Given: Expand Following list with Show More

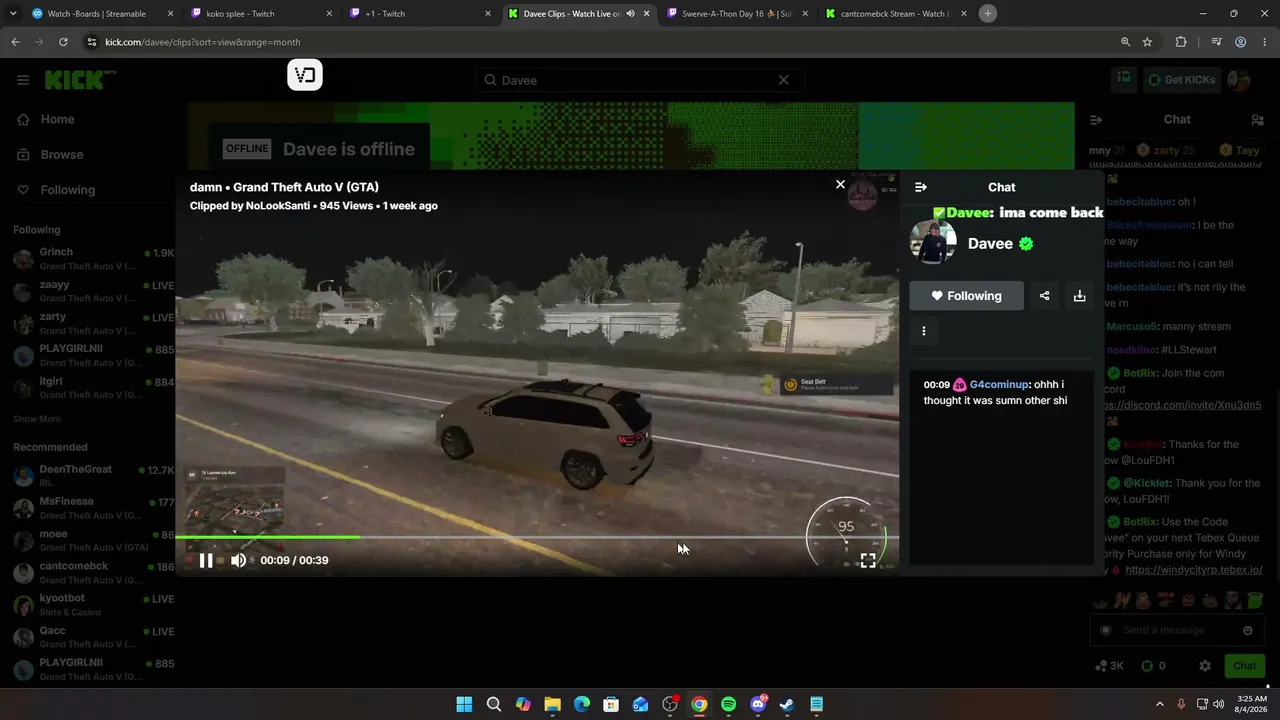Looking at the screenshot, I should click(x=37, y=419).
